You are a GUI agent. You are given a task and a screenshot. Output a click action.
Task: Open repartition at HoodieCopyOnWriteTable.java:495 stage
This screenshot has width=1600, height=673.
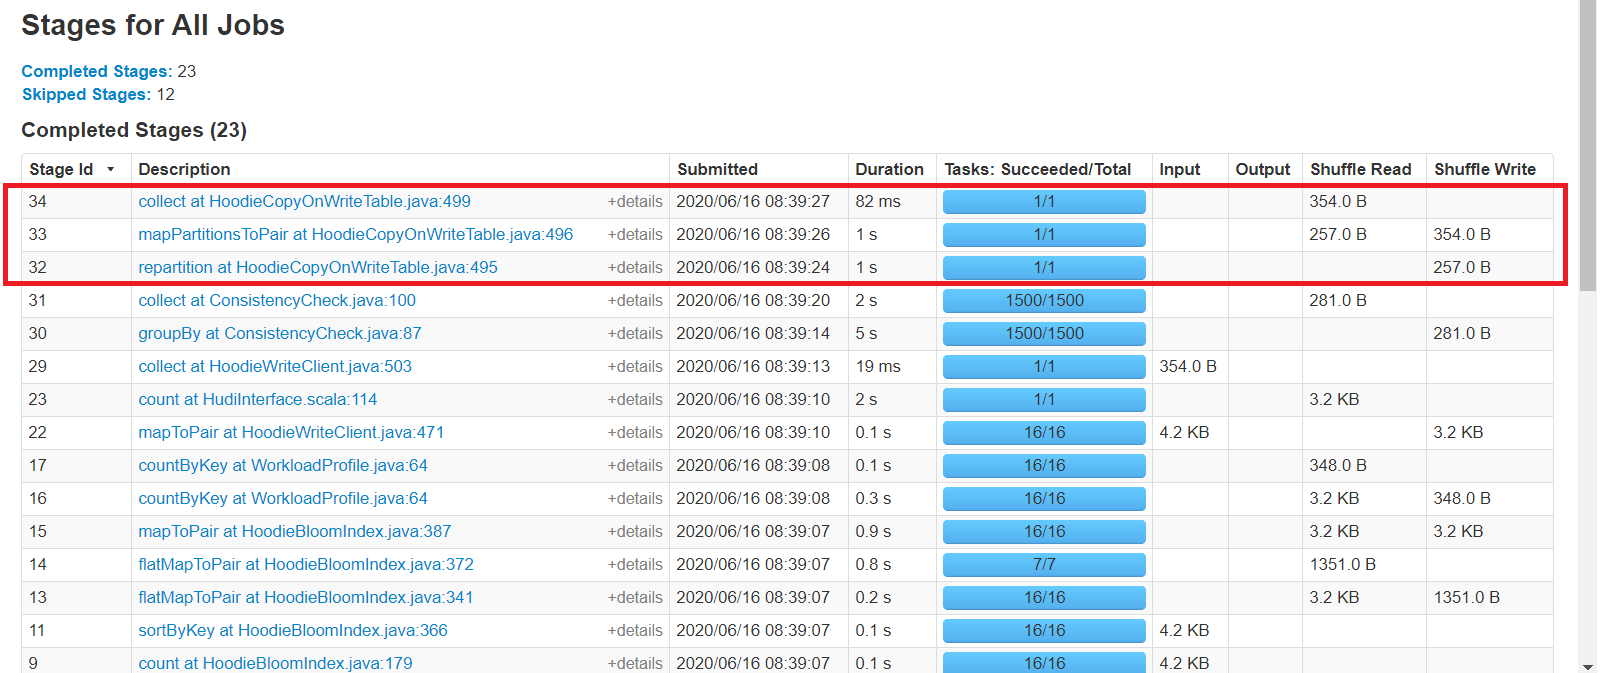[318, 267]
